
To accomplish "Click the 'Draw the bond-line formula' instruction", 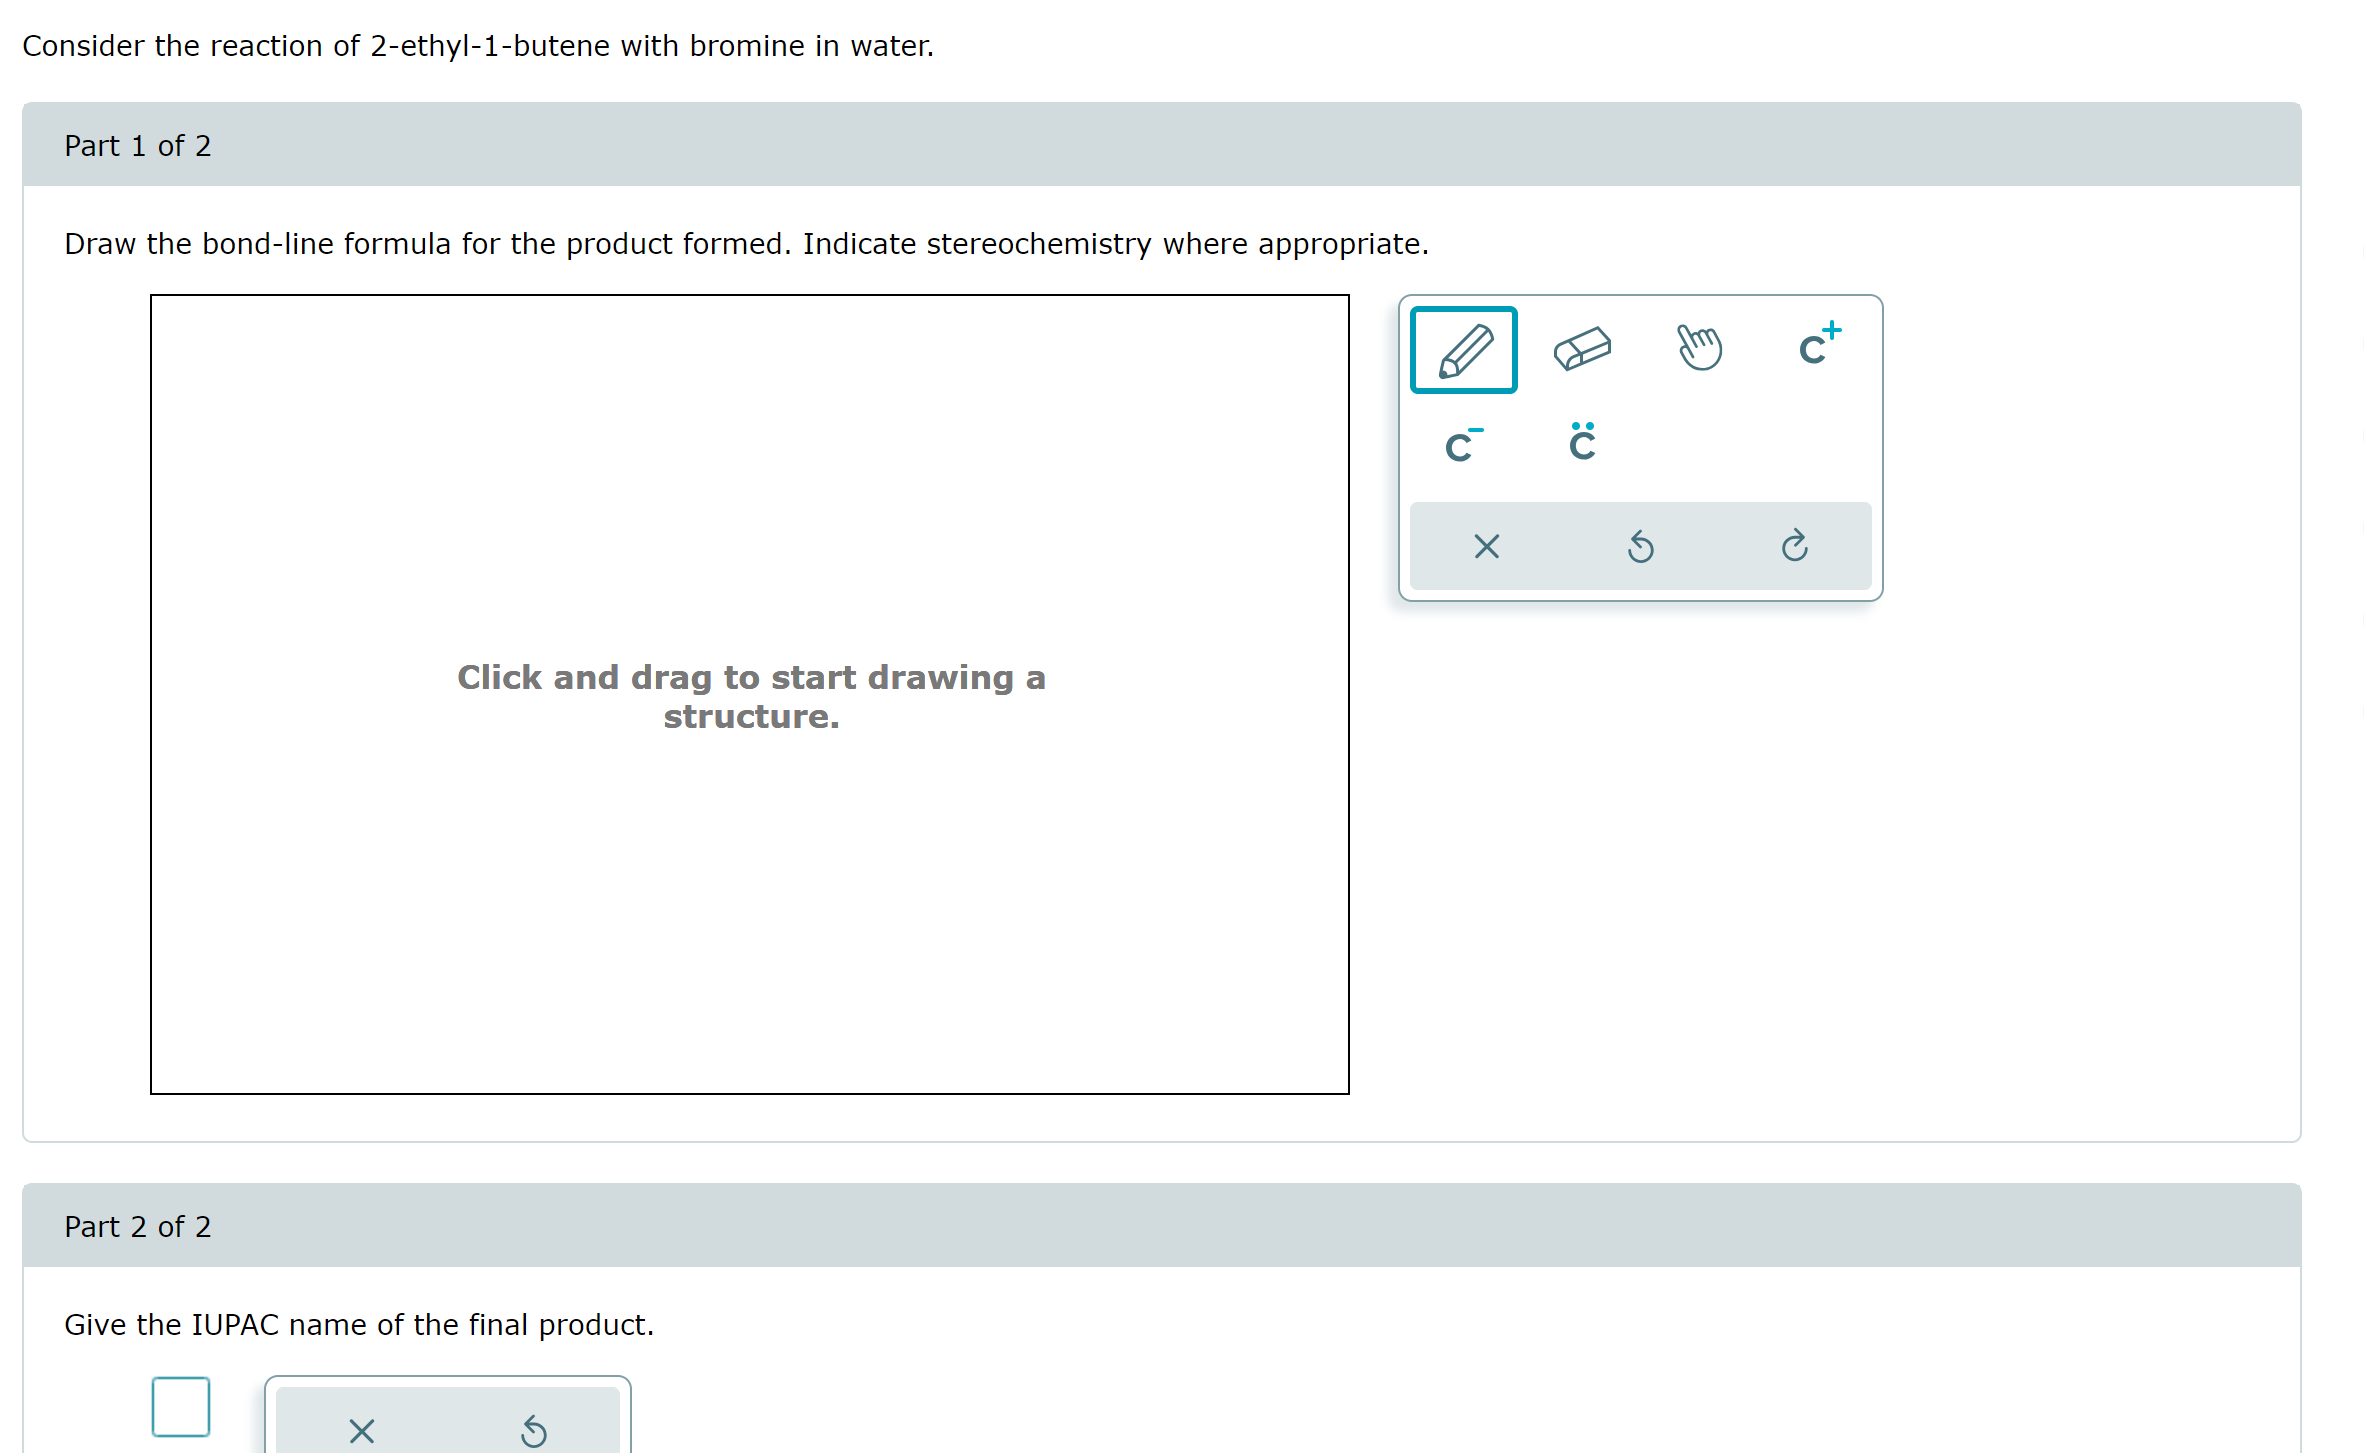I will pos(746,244).
